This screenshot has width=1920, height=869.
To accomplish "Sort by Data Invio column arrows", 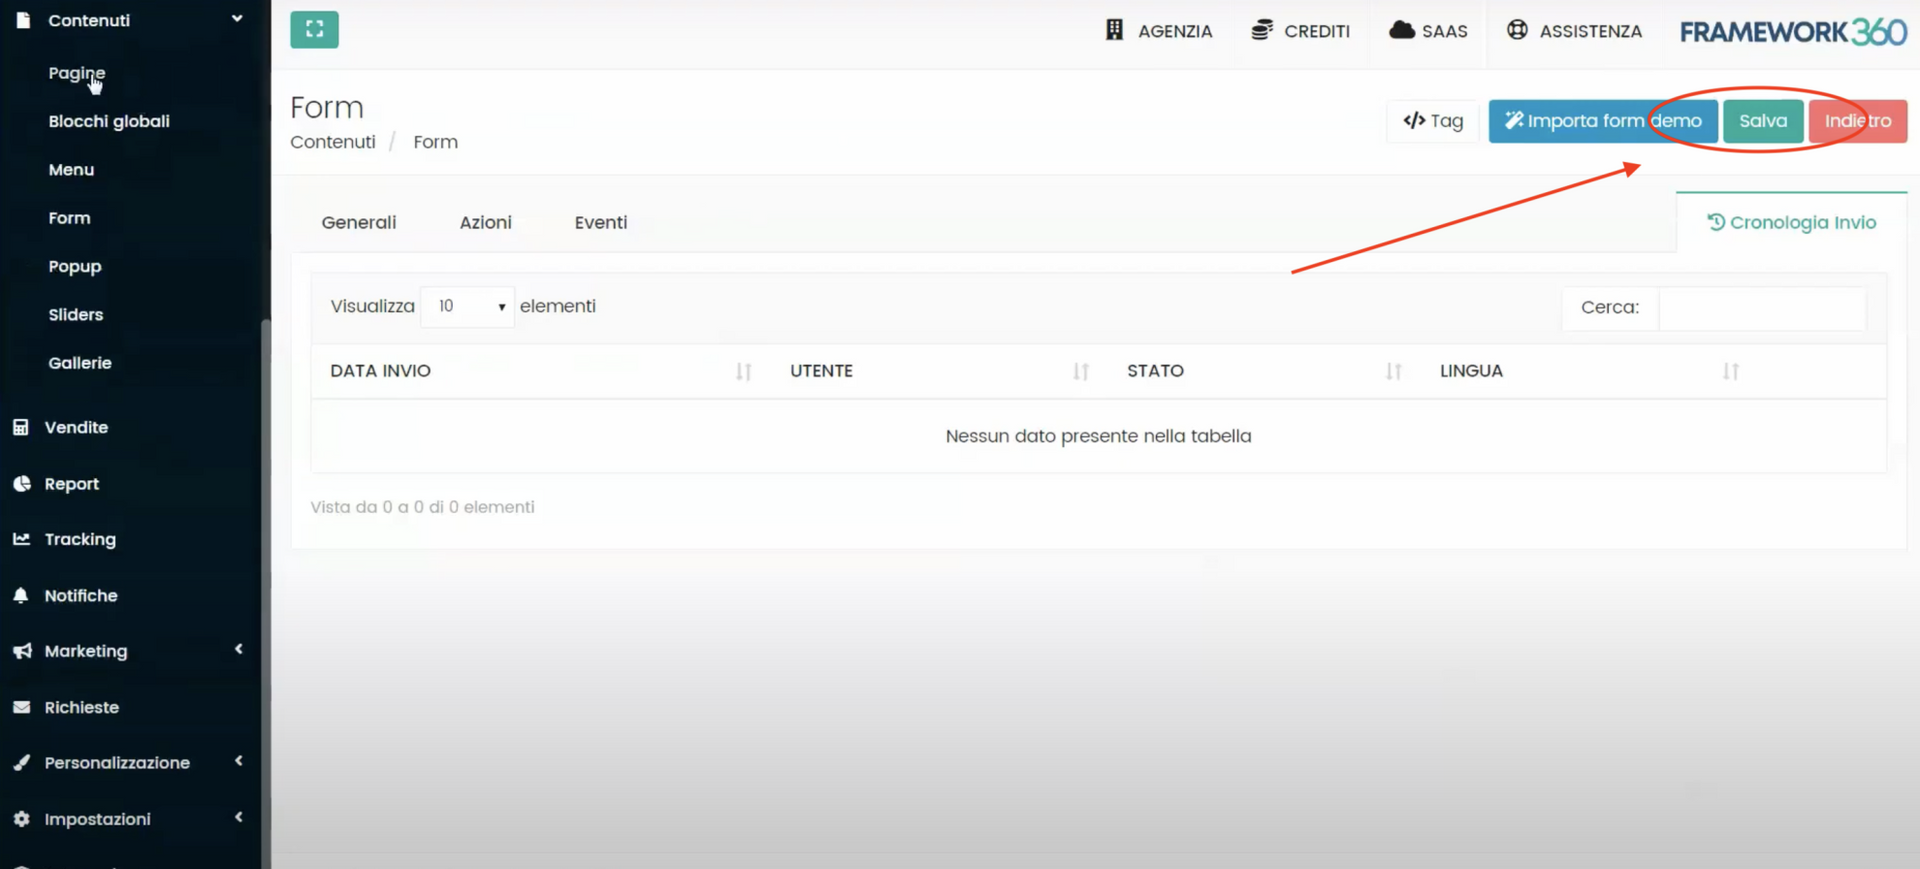I will click(743, 372).
